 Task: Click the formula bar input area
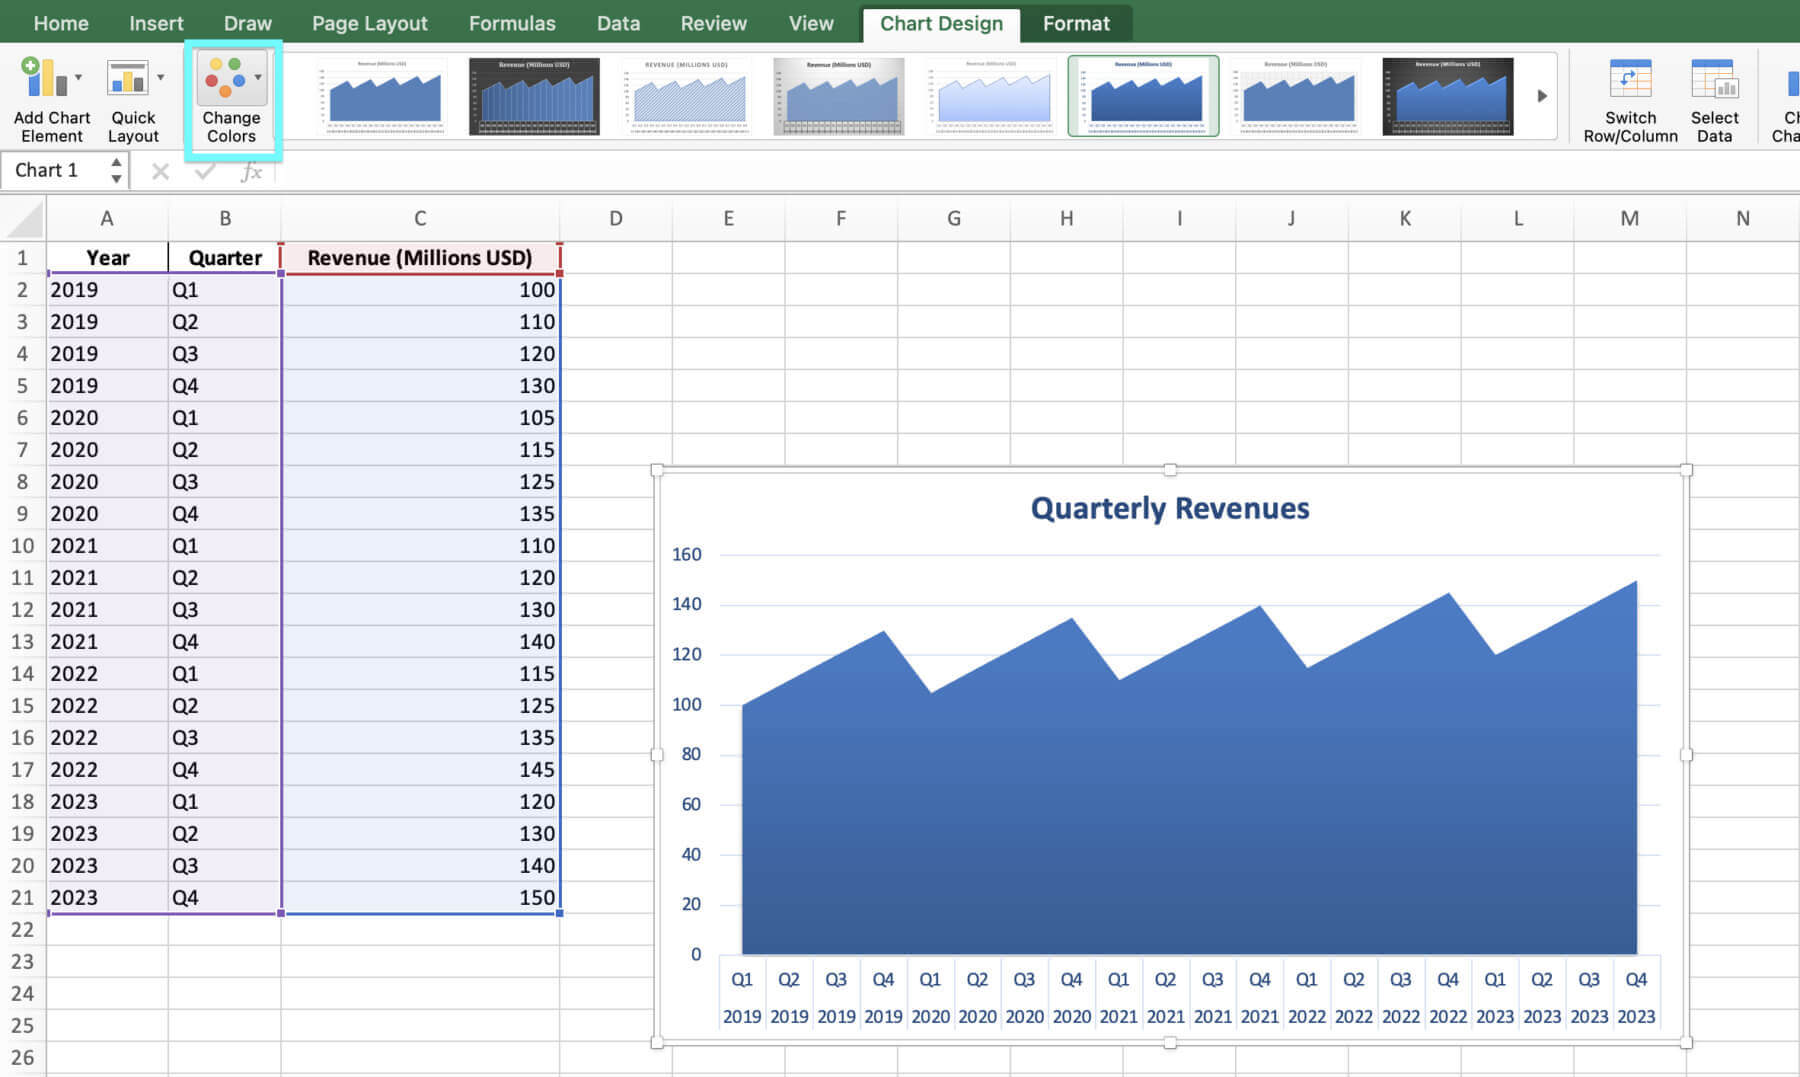1035,171
